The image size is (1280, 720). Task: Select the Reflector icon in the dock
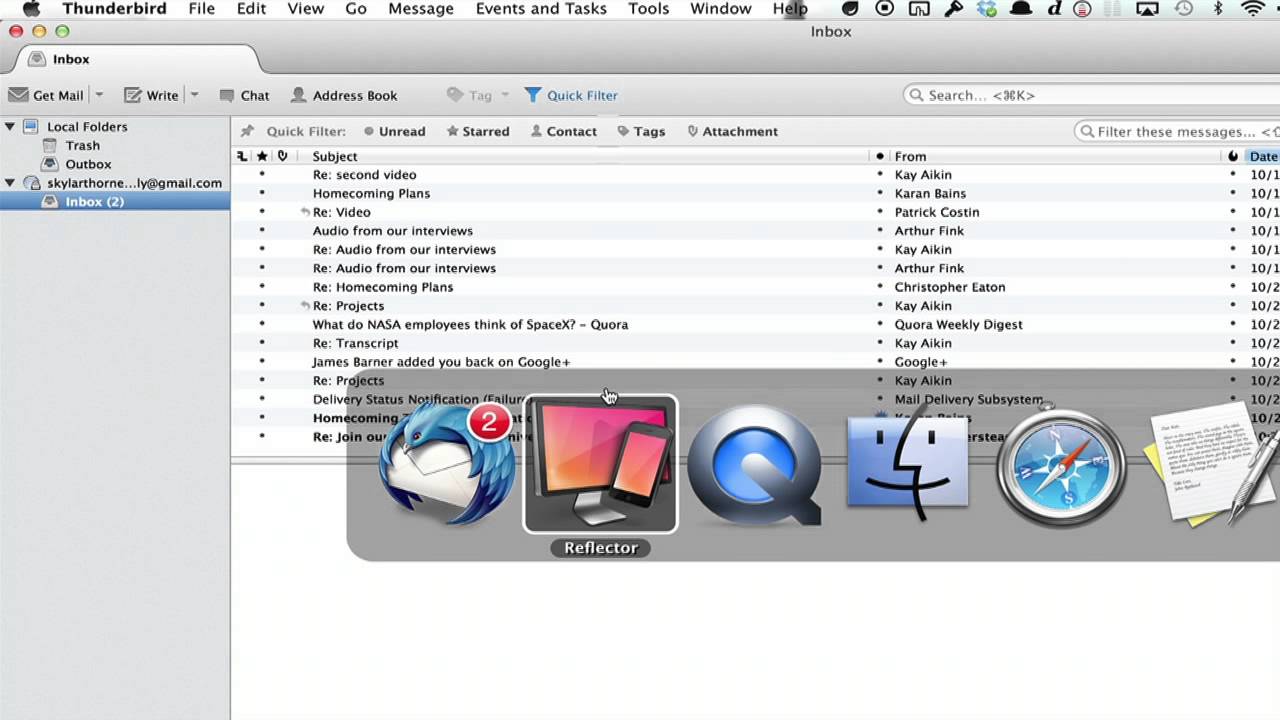pos(600,465)
